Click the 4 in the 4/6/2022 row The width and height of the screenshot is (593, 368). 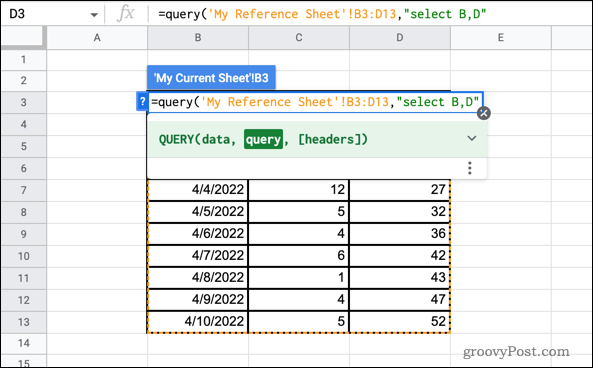point(299,233)
